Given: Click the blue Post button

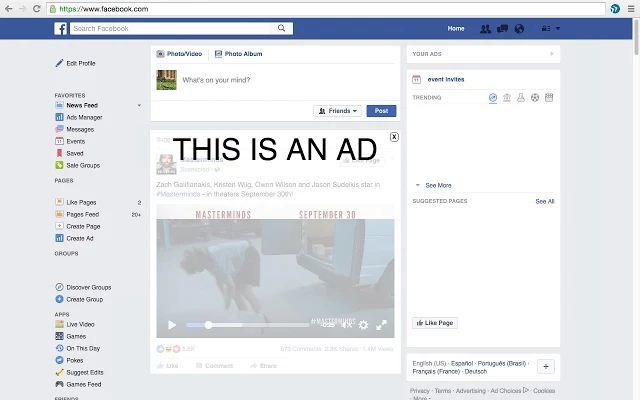Looking at the screenshot, I should click(x=380, y=111).
